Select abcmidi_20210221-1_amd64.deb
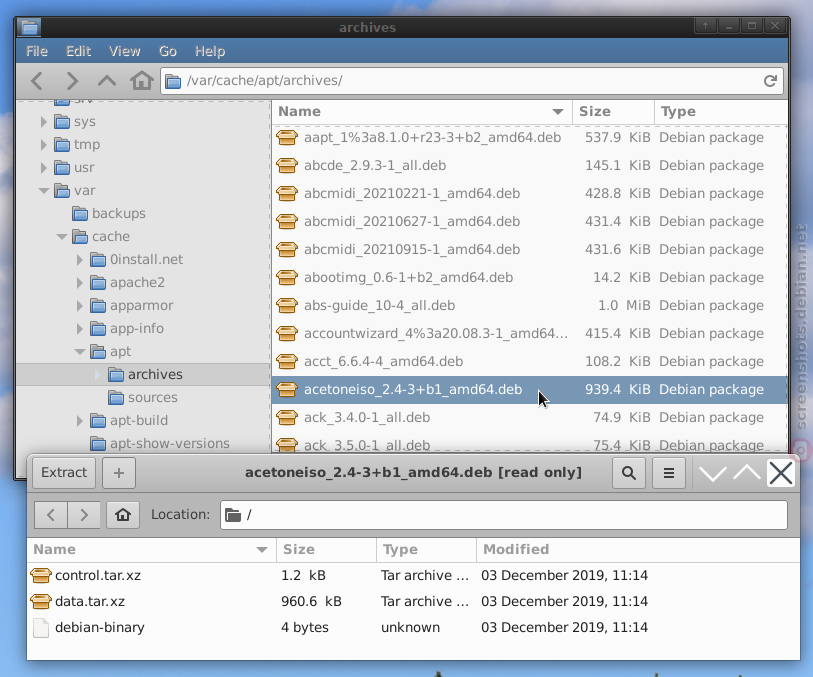Viewport: 813px width, 677px height. pyautogui.click(x=529, y=193)
